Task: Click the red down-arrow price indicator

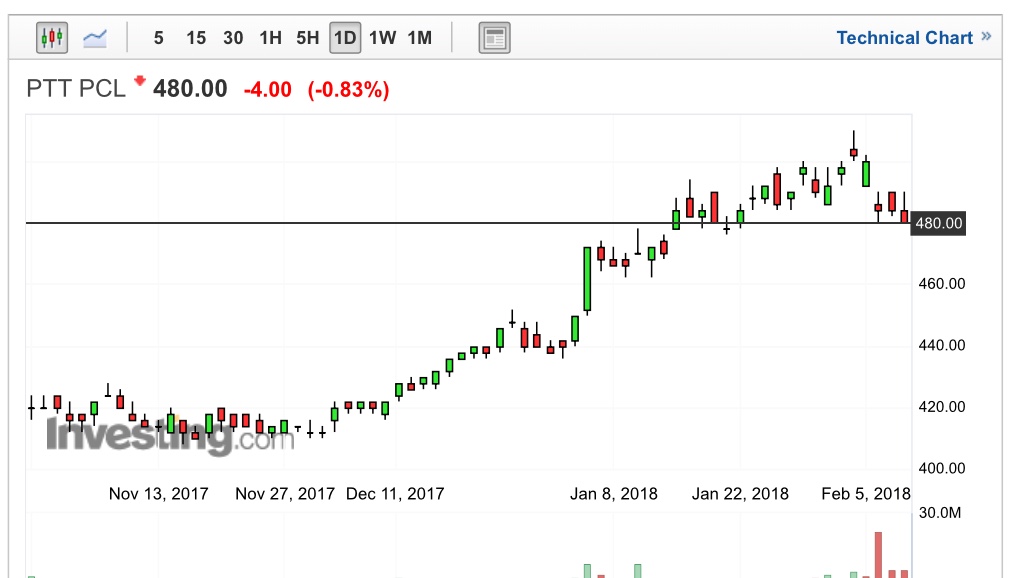Action: pyautogui.click(x=140, y=81)
